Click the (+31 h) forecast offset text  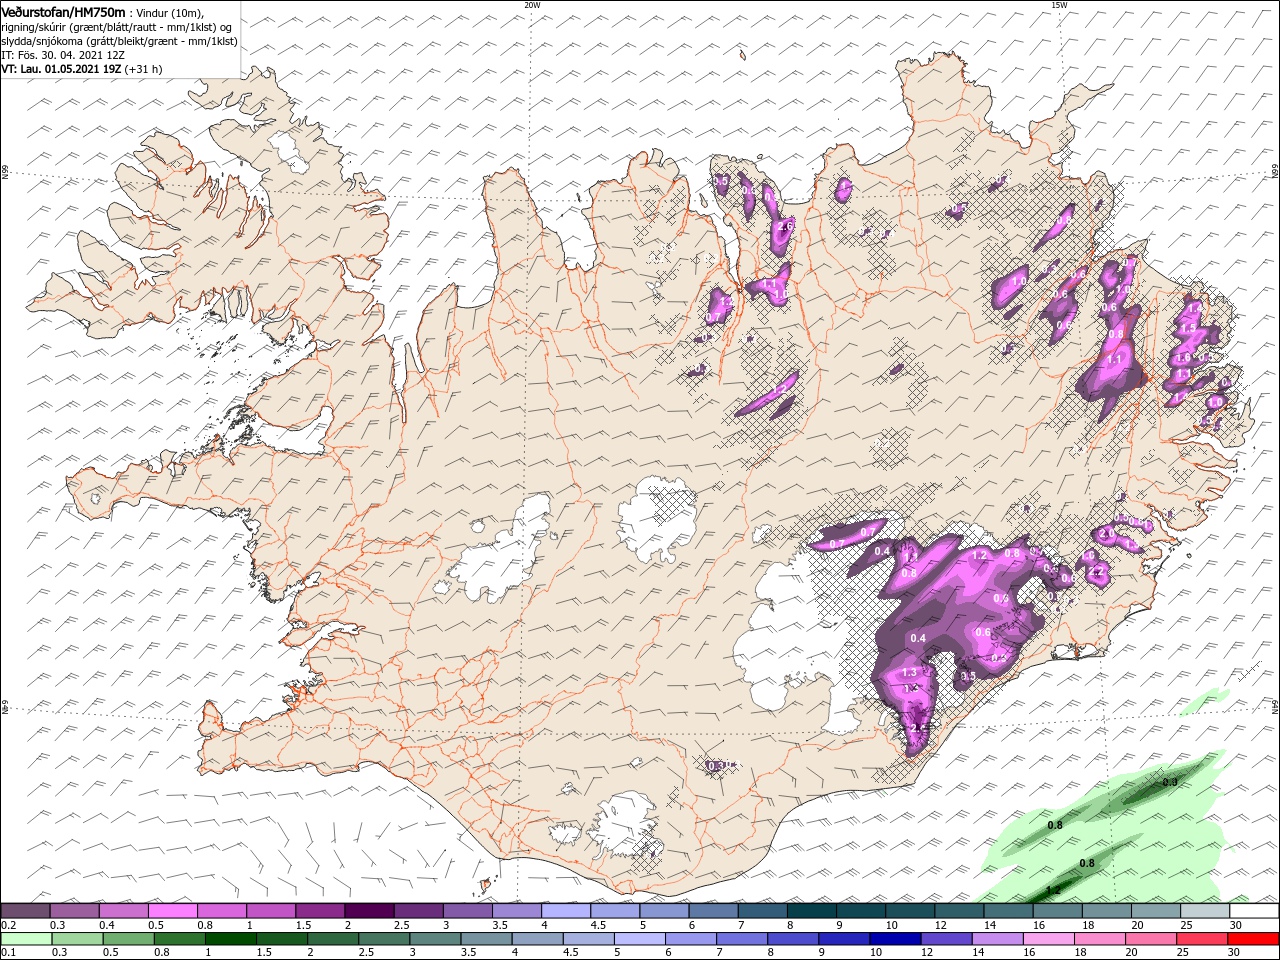(x=143, y=70)
